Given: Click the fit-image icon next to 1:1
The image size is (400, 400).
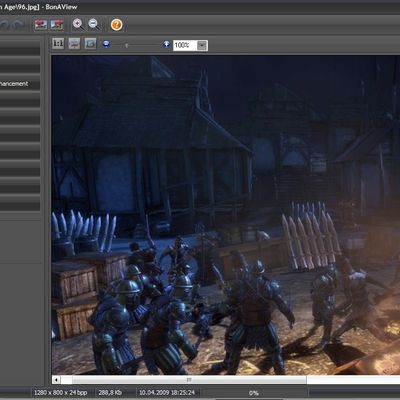Looking at the screenshot, I should click(x=74, y=43).
